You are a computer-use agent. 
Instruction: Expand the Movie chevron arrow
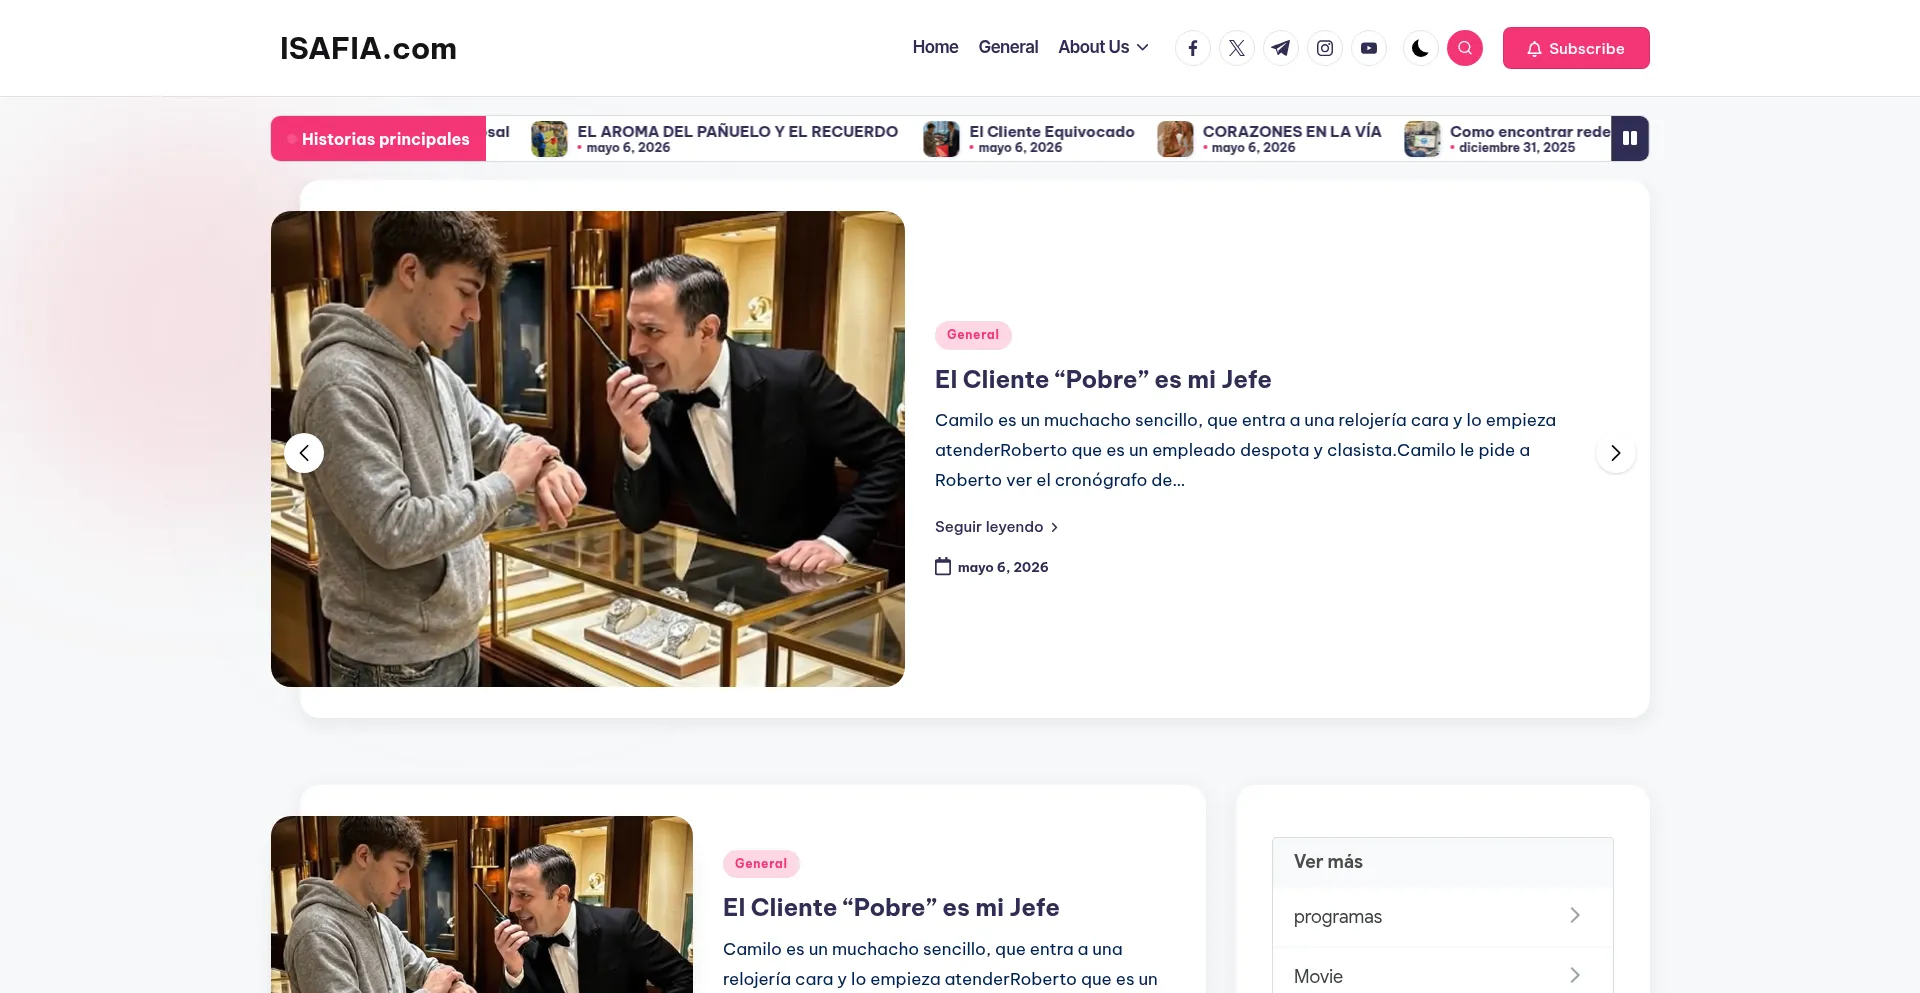(1575, 976)
